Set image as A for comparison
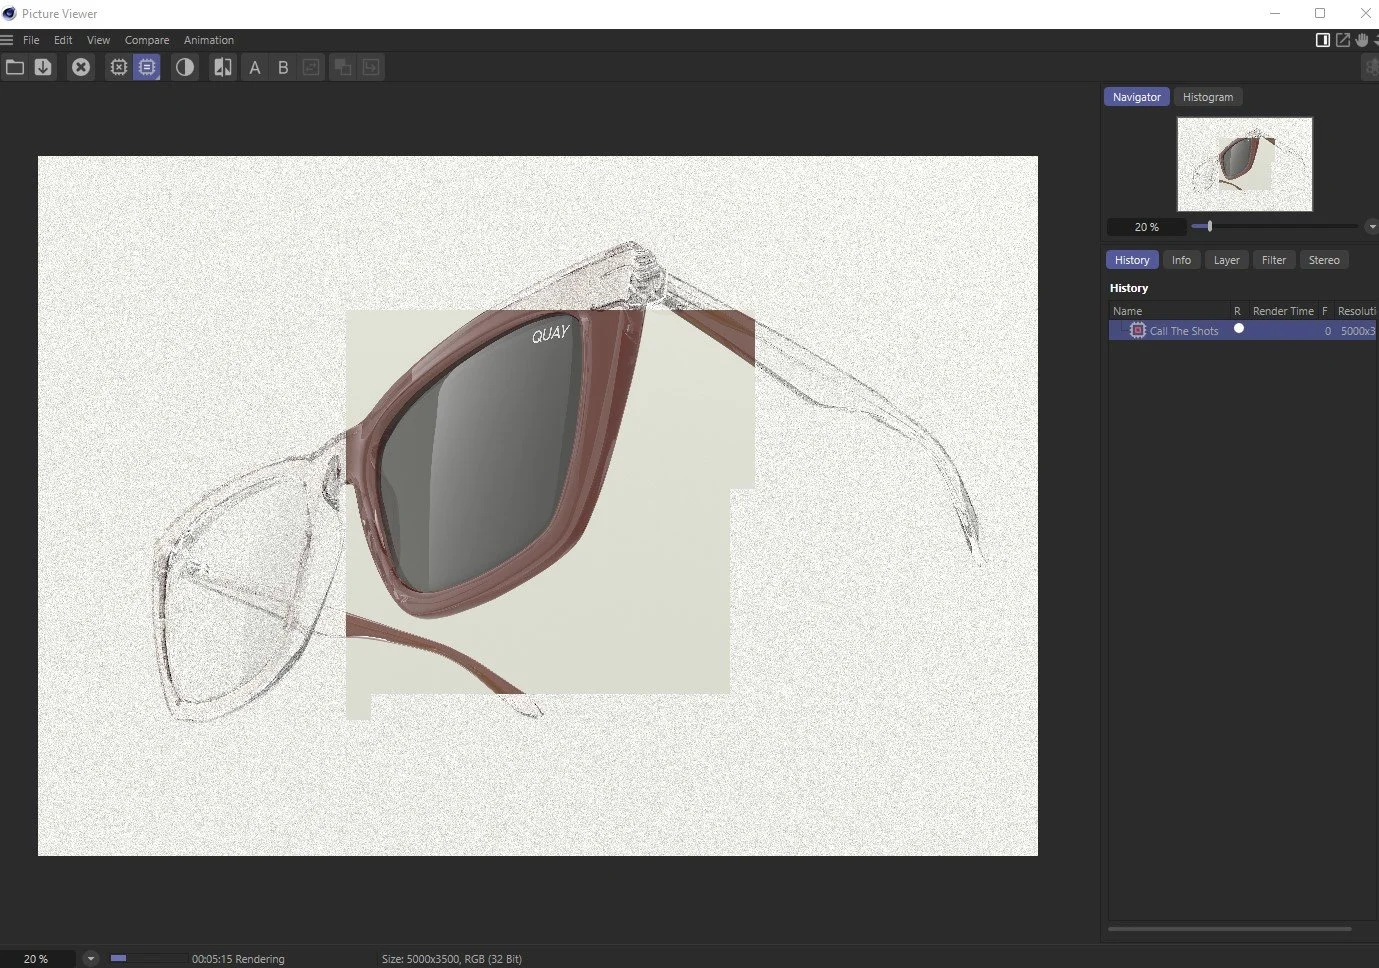Viewport: 1379px width, 968px height. [x=255, y=67]
